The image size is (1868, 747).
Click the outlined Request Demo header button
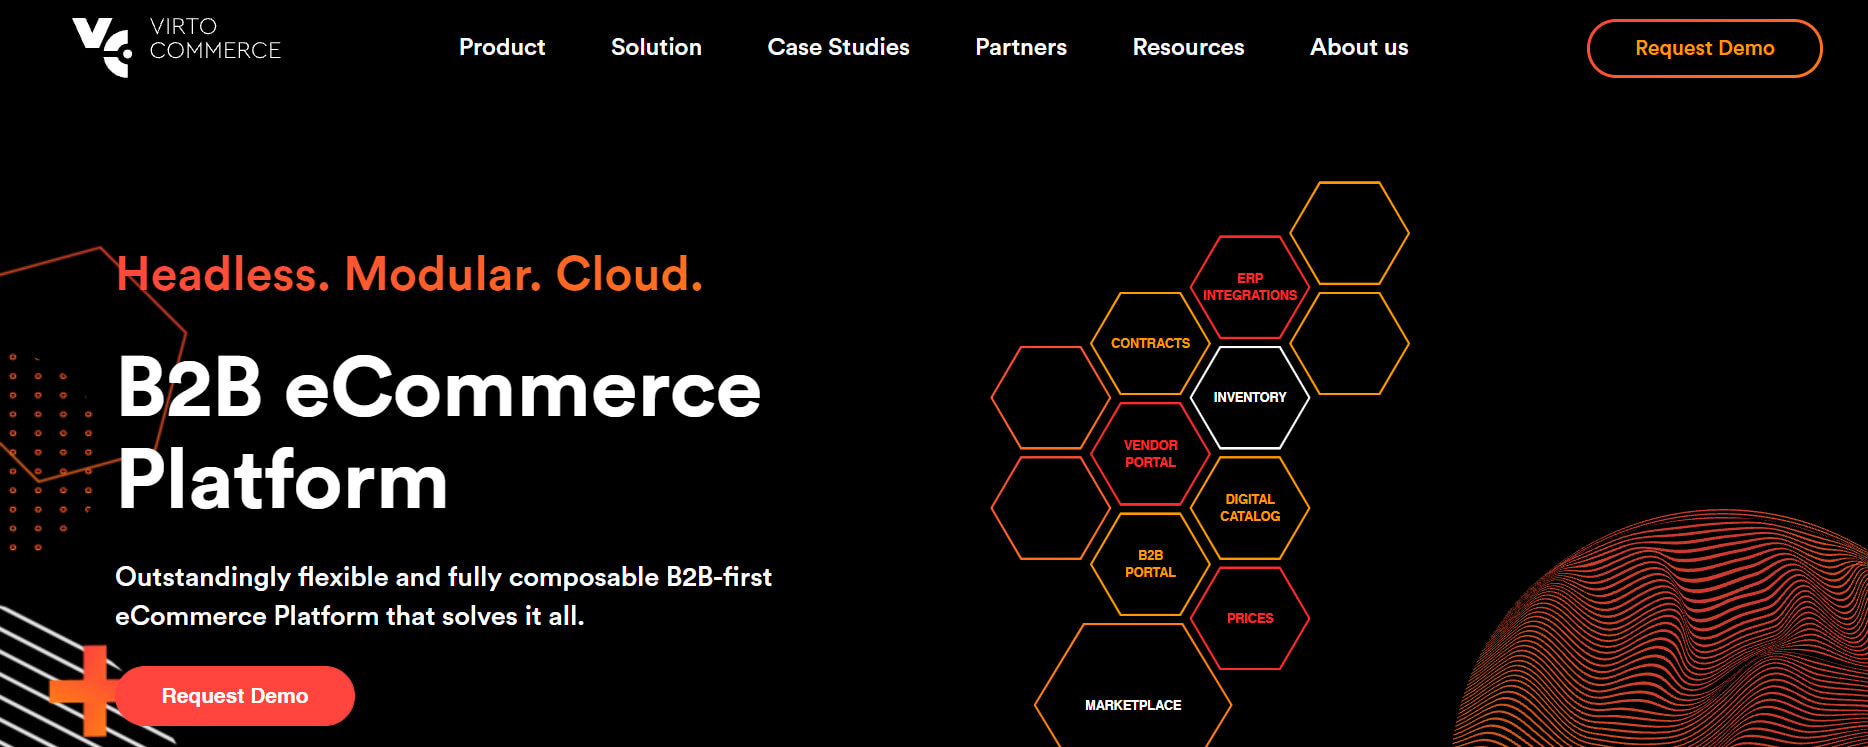(1704, 48)
